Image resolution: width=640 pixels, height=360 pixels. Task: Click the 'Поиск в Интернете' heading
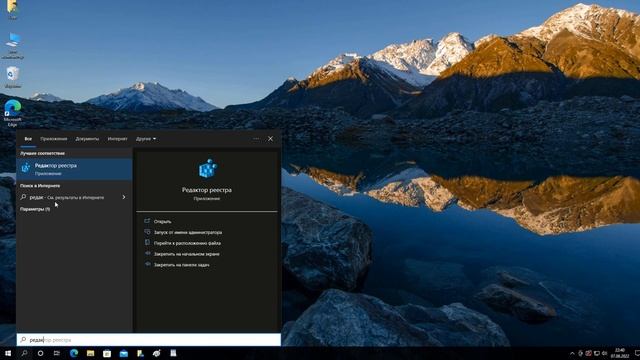click(40, 186)
